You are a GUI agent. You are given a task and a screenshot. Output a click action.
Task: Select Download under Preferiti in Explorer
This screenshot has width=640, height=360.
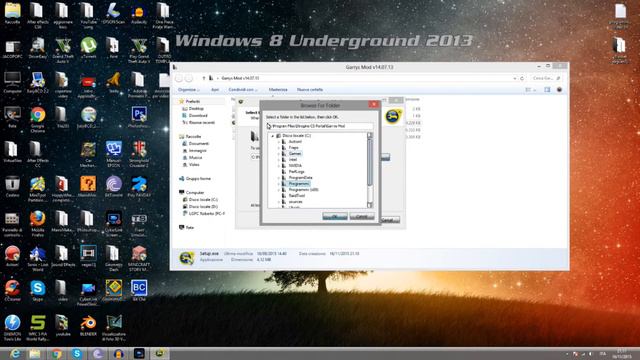tap(198, 116)
